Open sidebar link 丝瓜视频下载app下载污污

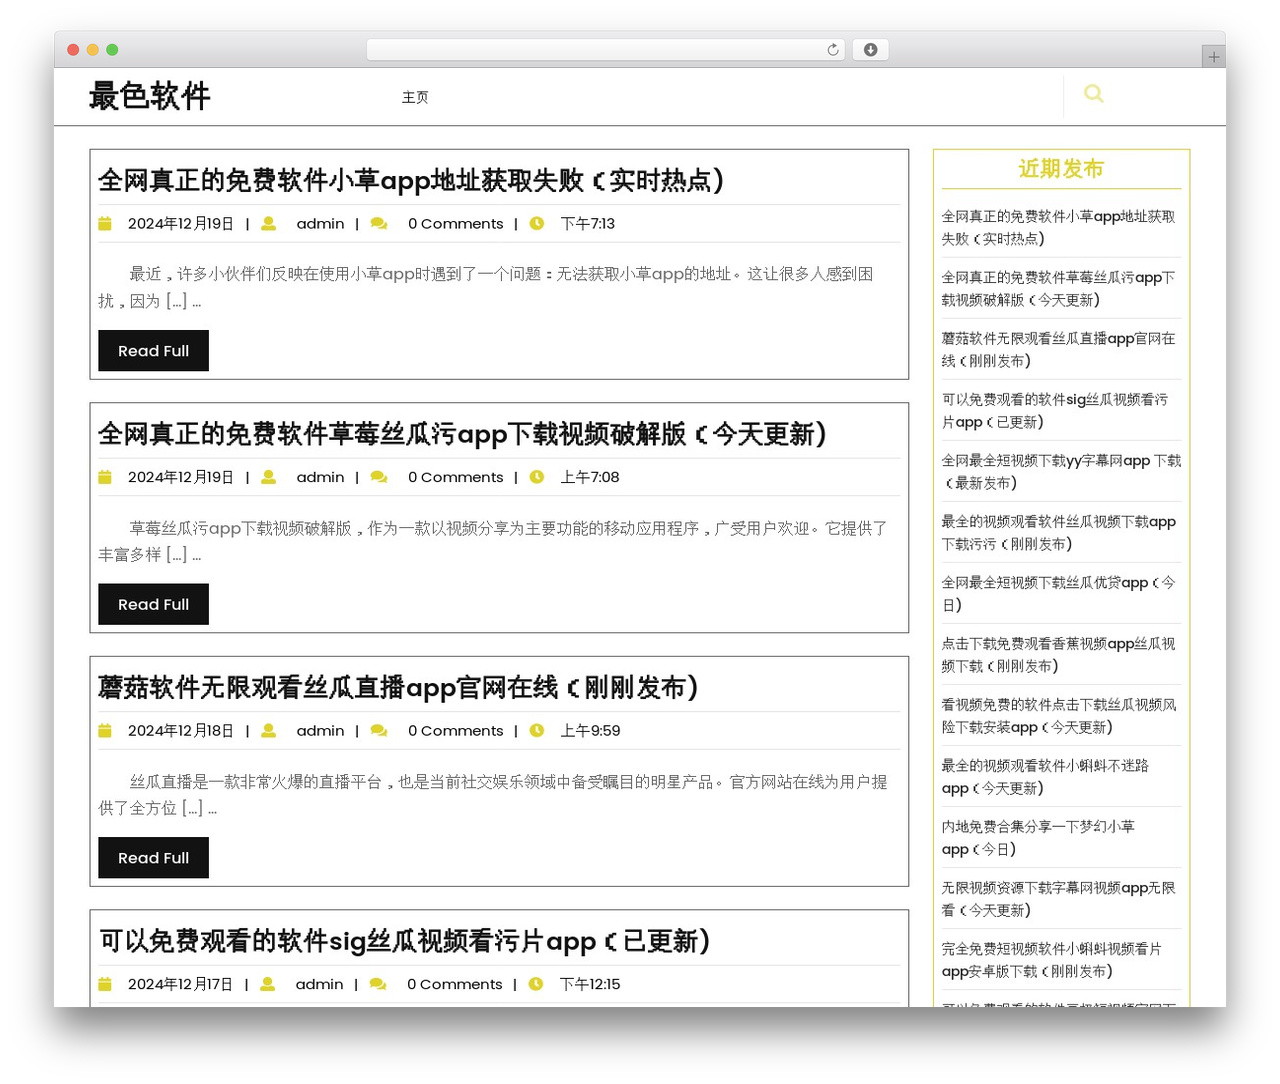coord(1060,532)
